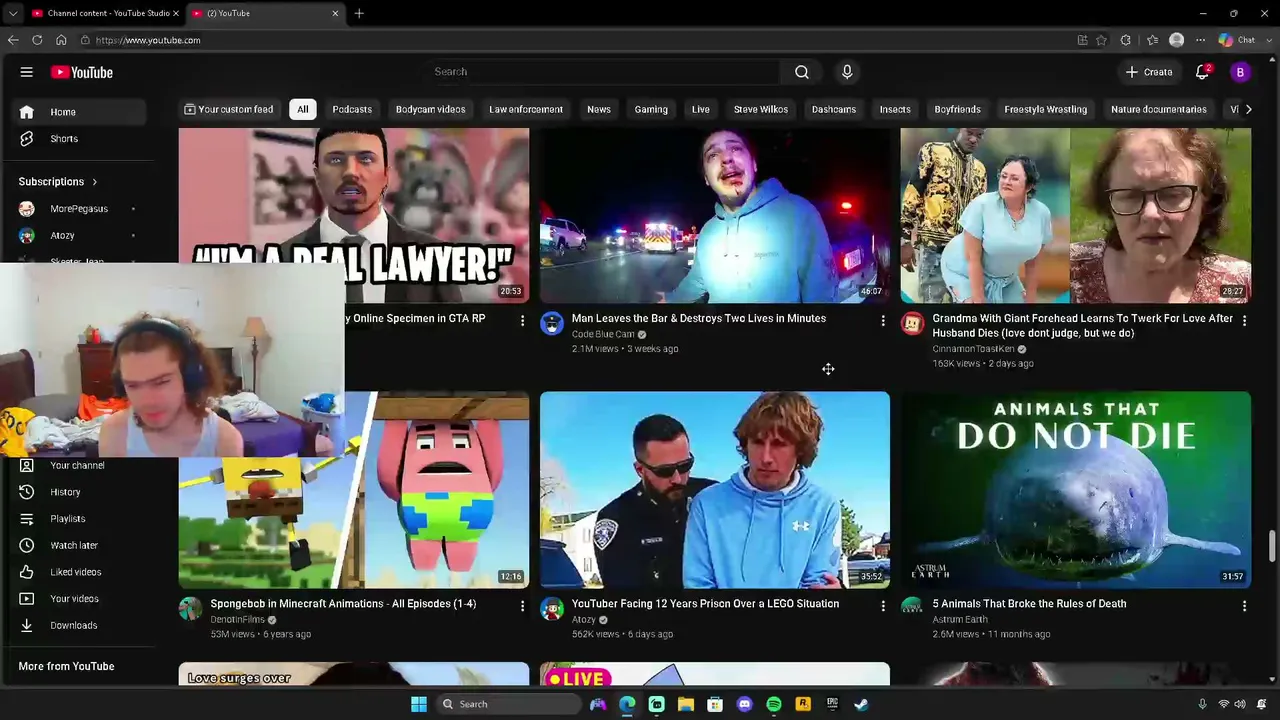Select the Boyfriends filter chip
1280x720 pixels.
[957, 109]
